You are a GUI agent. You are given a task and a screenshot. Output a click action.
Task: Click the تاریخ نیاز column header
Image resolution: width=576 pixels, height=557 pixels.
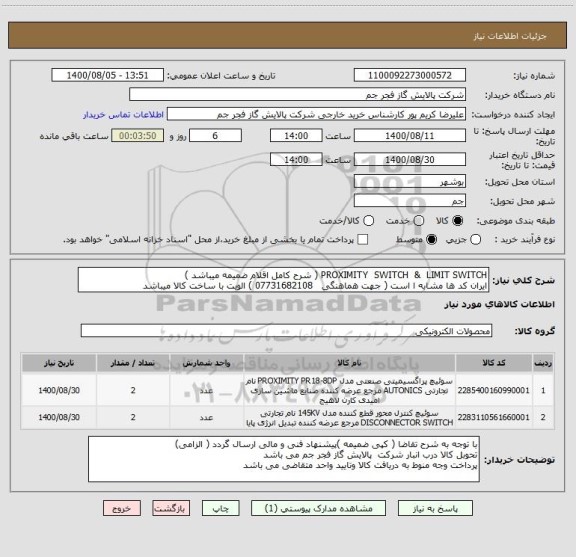pyautogui.click(x=59, y=363)
